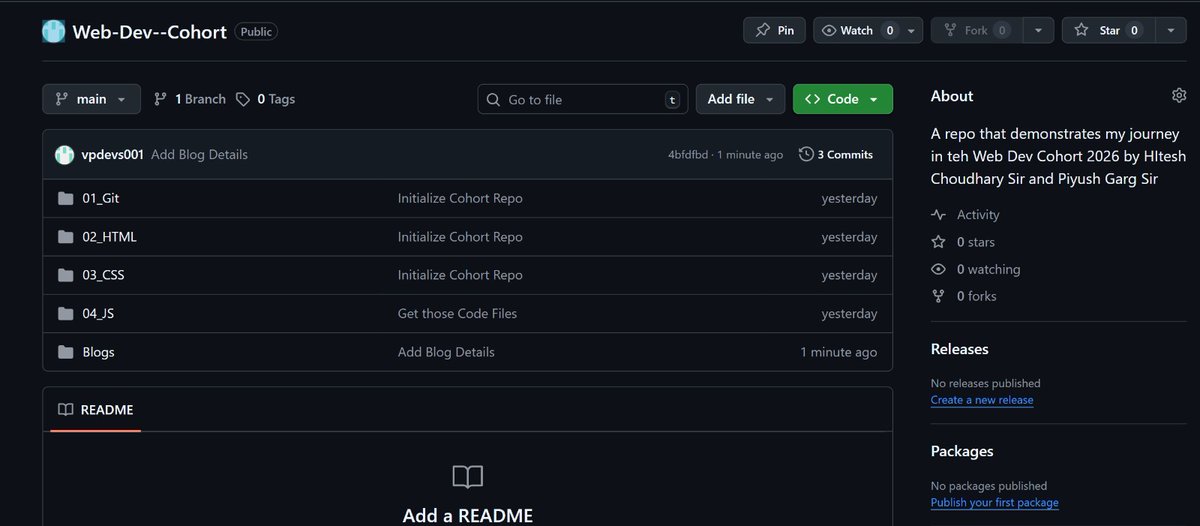View the 3 Commits history

click(836, 155)
